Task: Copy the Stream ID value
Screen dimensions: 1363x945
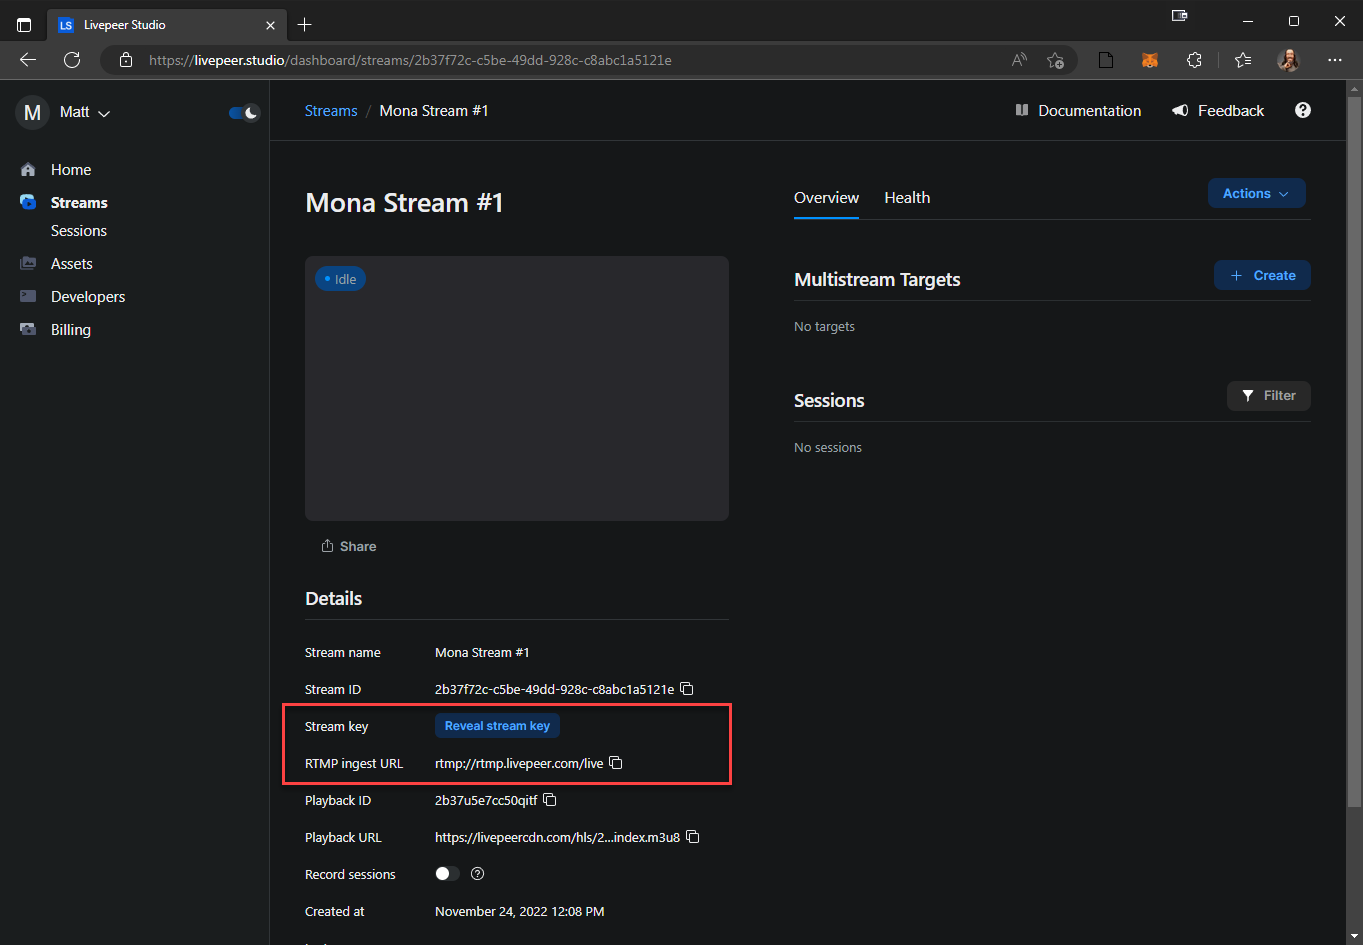Action: 687,689
